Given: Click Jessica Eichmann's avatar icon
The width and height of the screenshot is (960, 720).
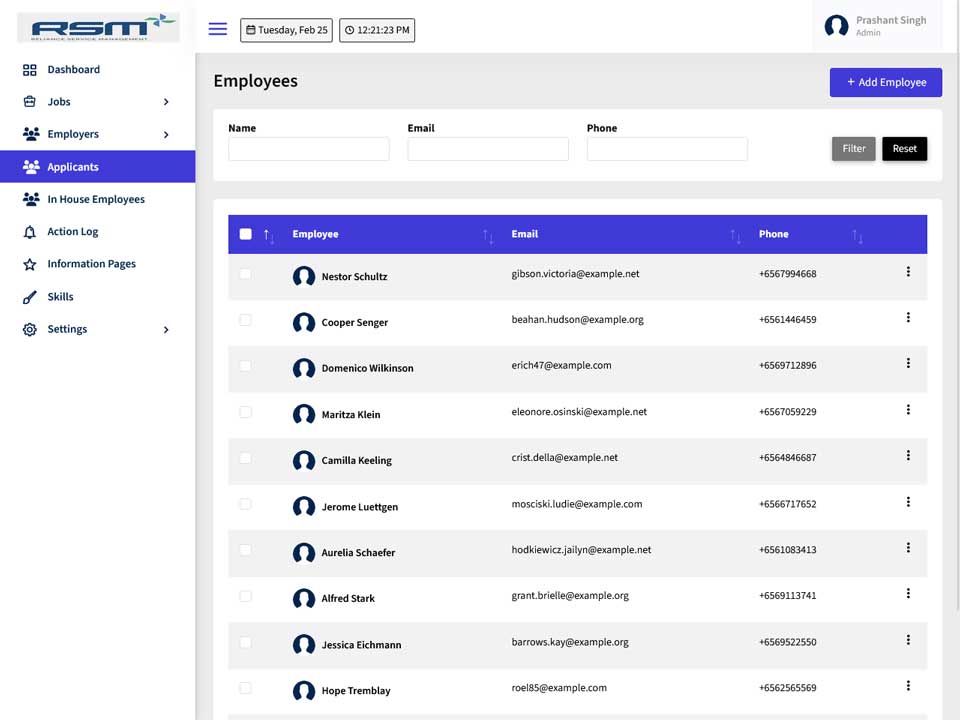Looking at the screenshot, I should tap(304, 644).
